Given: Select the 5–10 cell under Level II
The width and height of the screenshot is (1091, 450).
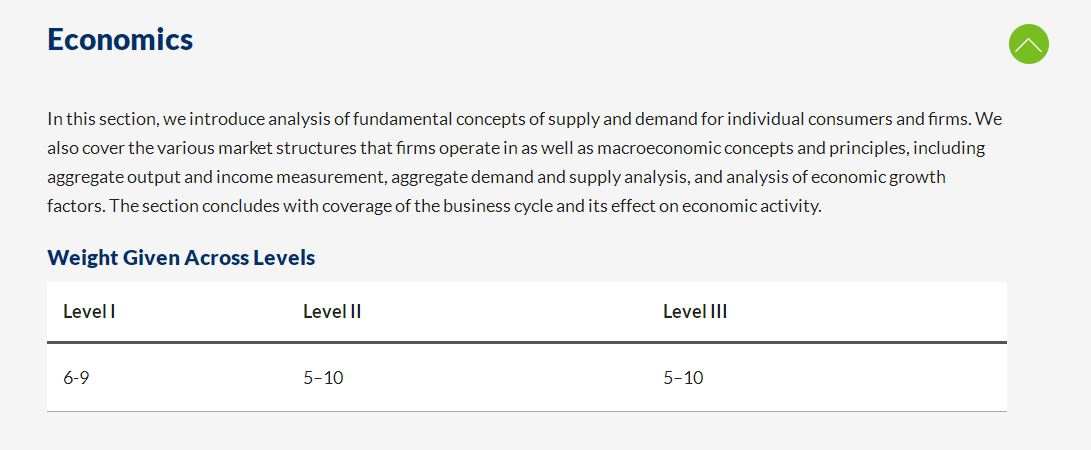Looking at the screenshot, I should point(324,378).
